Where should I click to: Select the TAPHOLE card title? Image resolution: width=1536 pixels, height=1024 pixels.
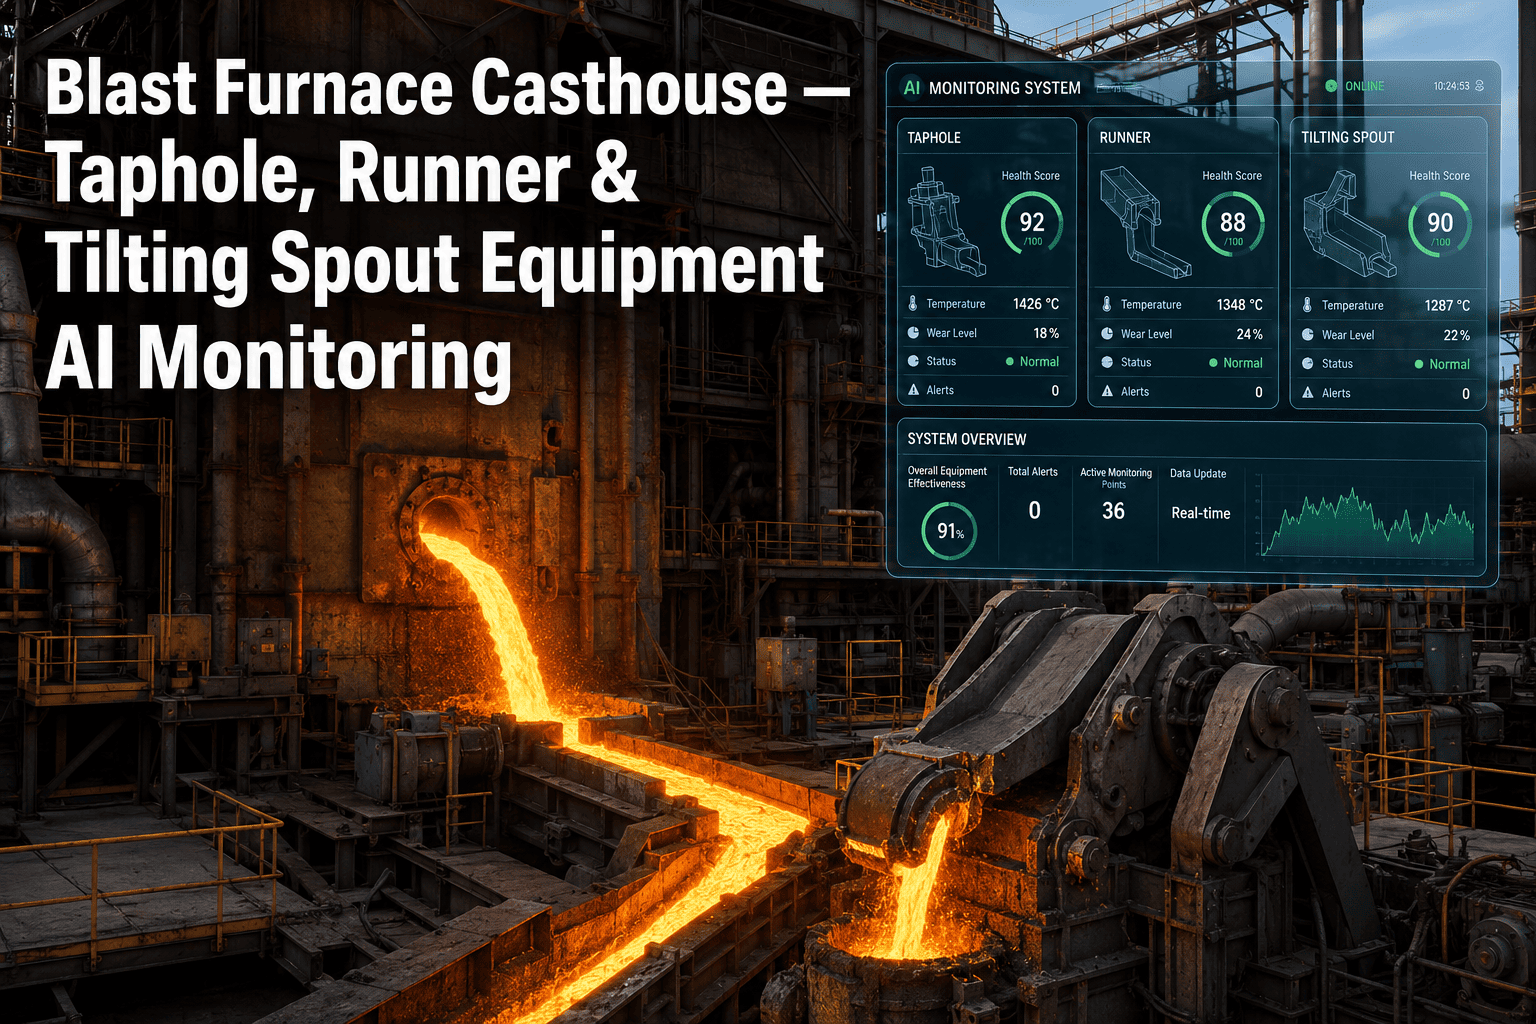click(934, 138)
